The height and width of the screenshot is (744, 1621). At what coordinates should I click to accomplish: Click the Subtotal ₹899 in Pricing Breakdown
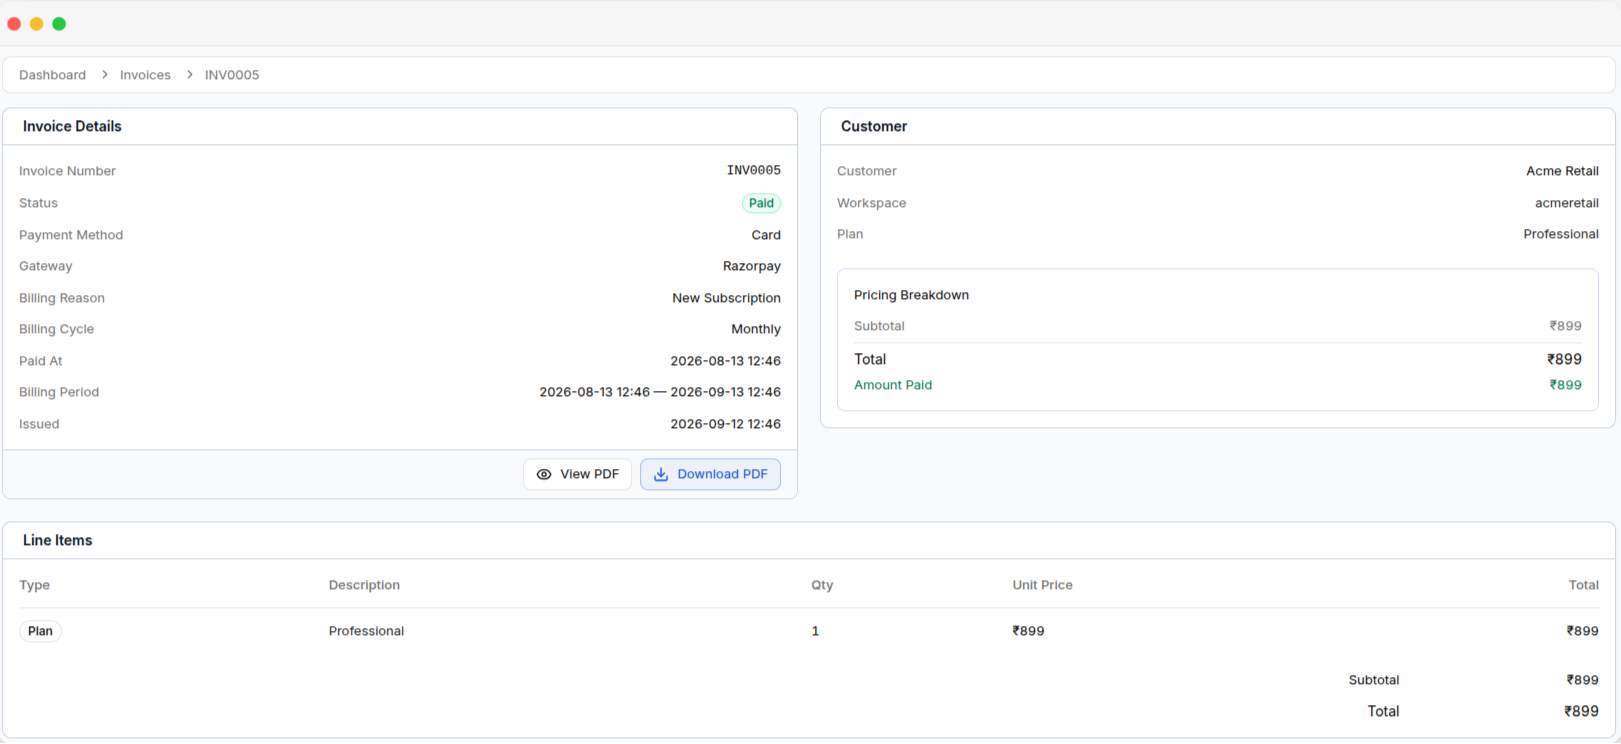coord(1566,326)
